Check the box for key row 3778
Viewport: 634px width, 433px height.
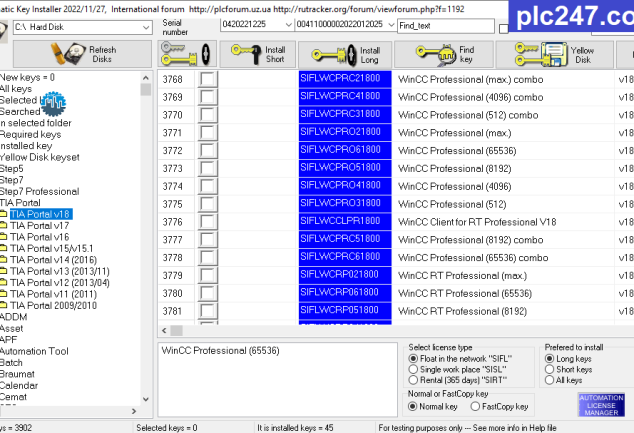pos(207,258)
